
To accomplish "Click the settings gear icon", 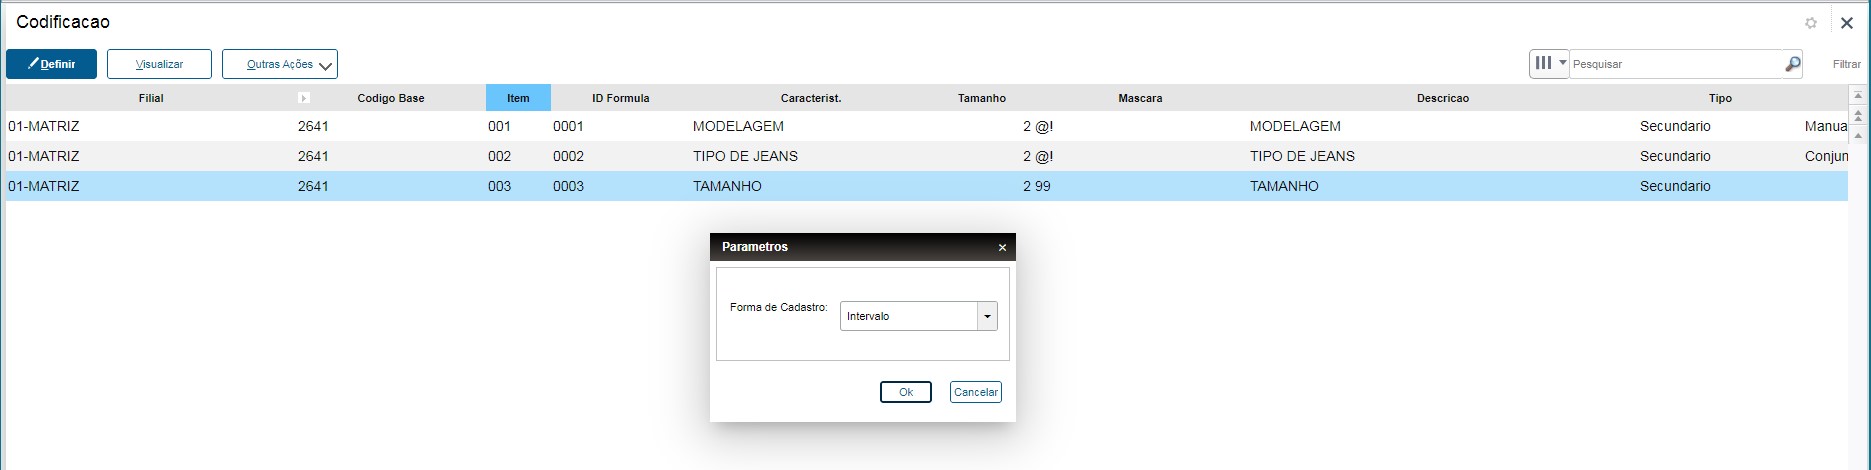I will (x=1811, y=23).
